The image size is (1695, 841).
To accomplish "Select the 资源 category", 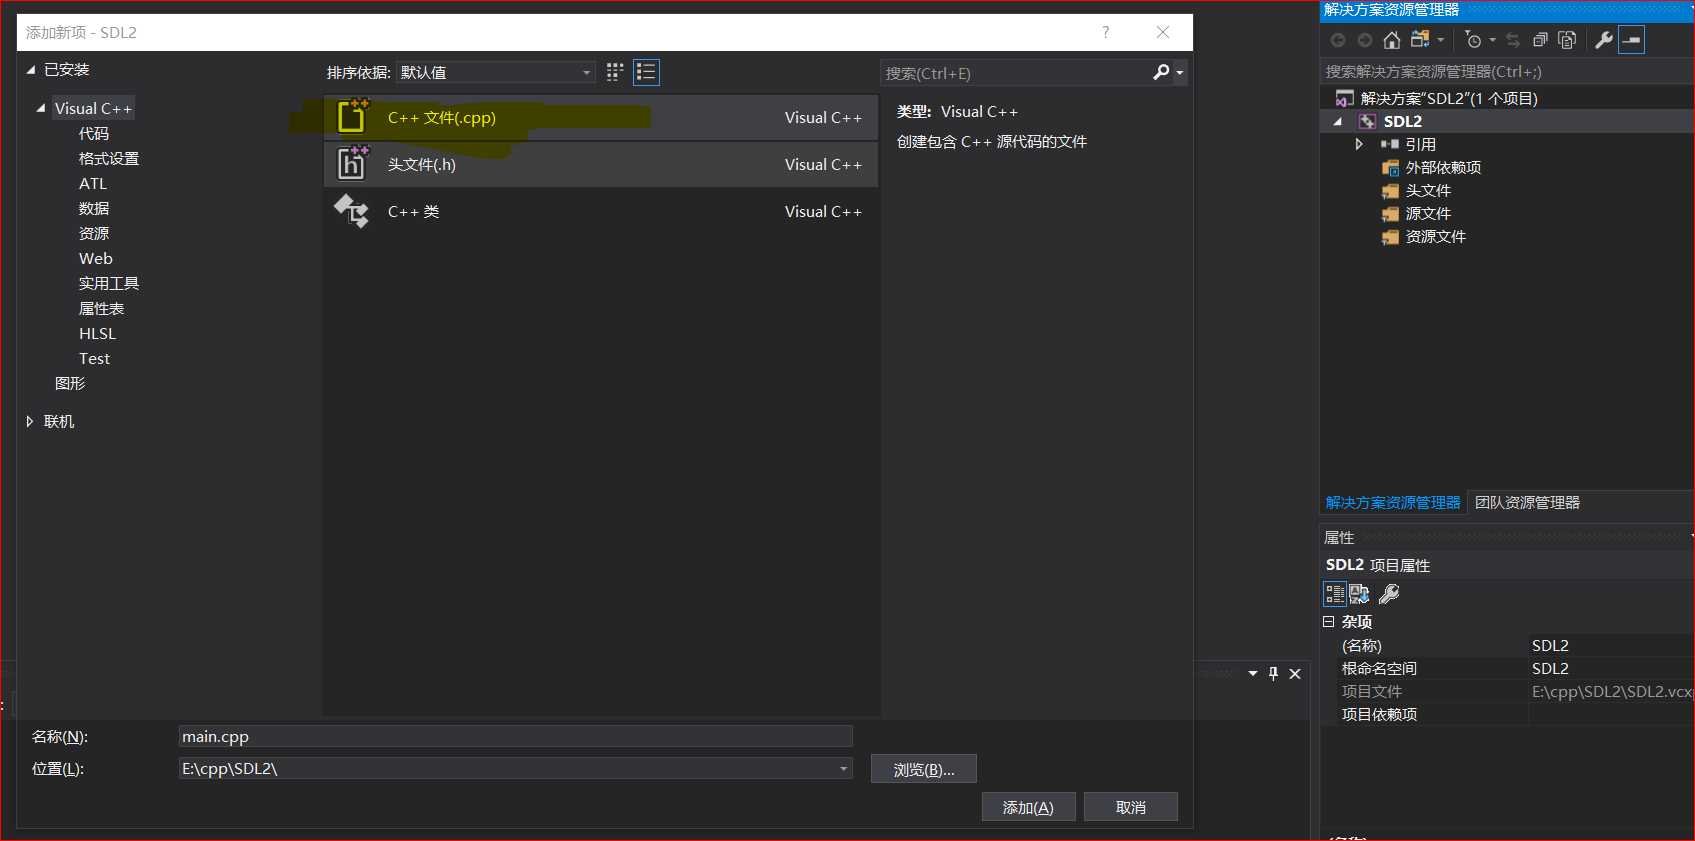I will pyautogui.click(x=94, y=234).
